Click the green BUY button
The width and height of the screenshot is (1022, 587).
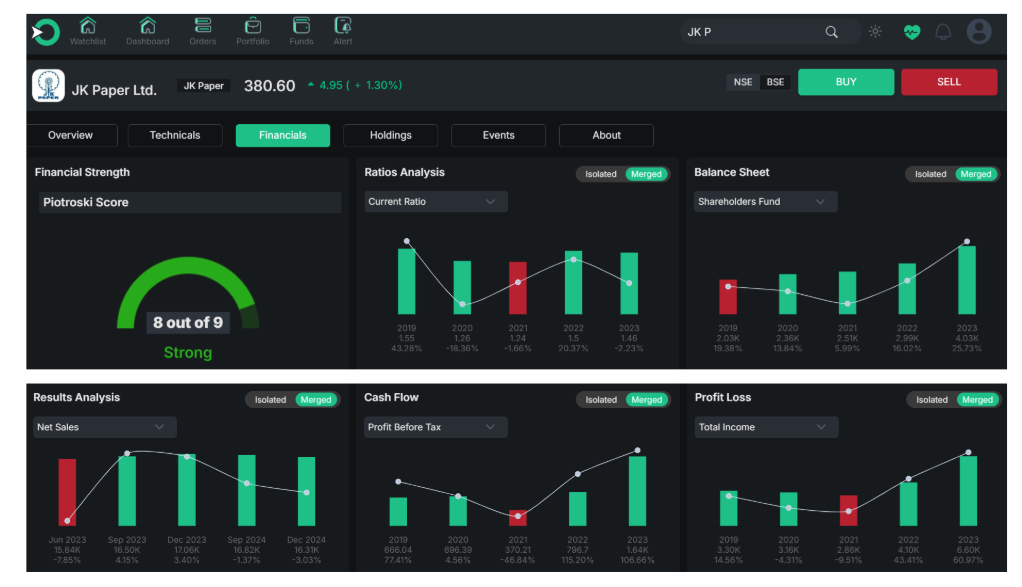coord(846,82)
